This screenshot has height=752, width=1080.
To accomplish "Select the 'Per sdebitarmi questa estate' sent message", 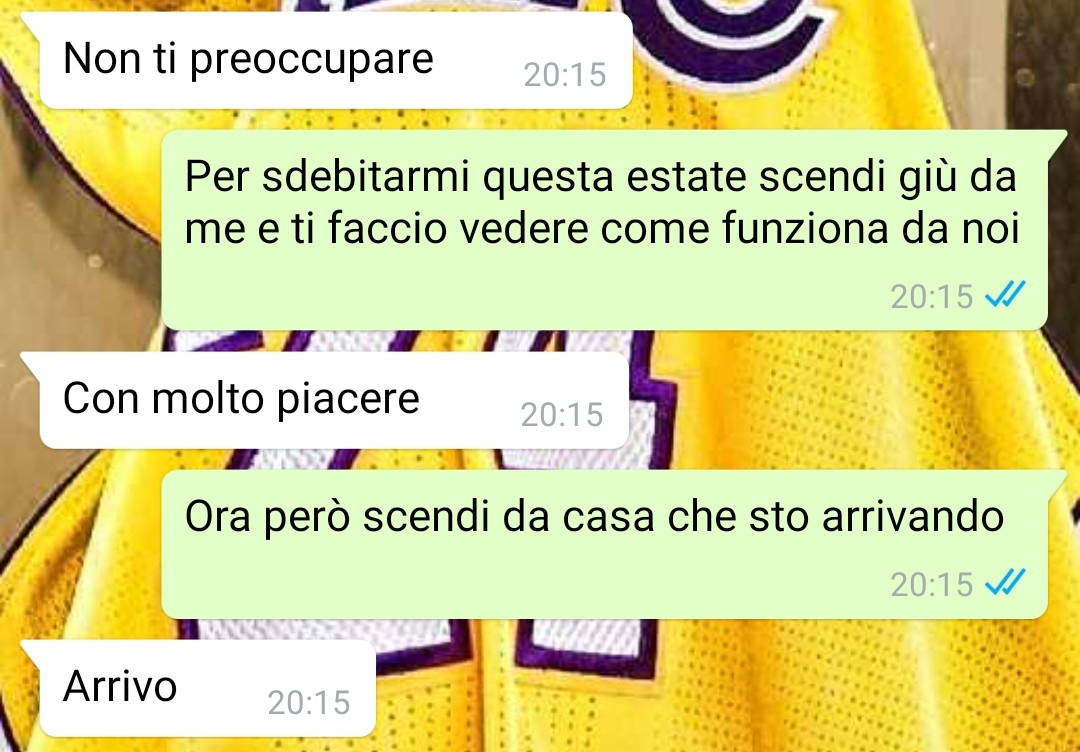I will tap(605, 229).
